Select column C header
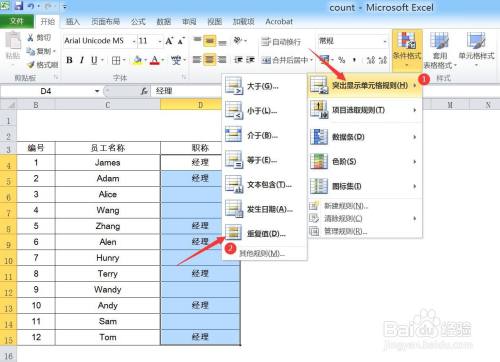500x362 pixels. coord(108,105)
